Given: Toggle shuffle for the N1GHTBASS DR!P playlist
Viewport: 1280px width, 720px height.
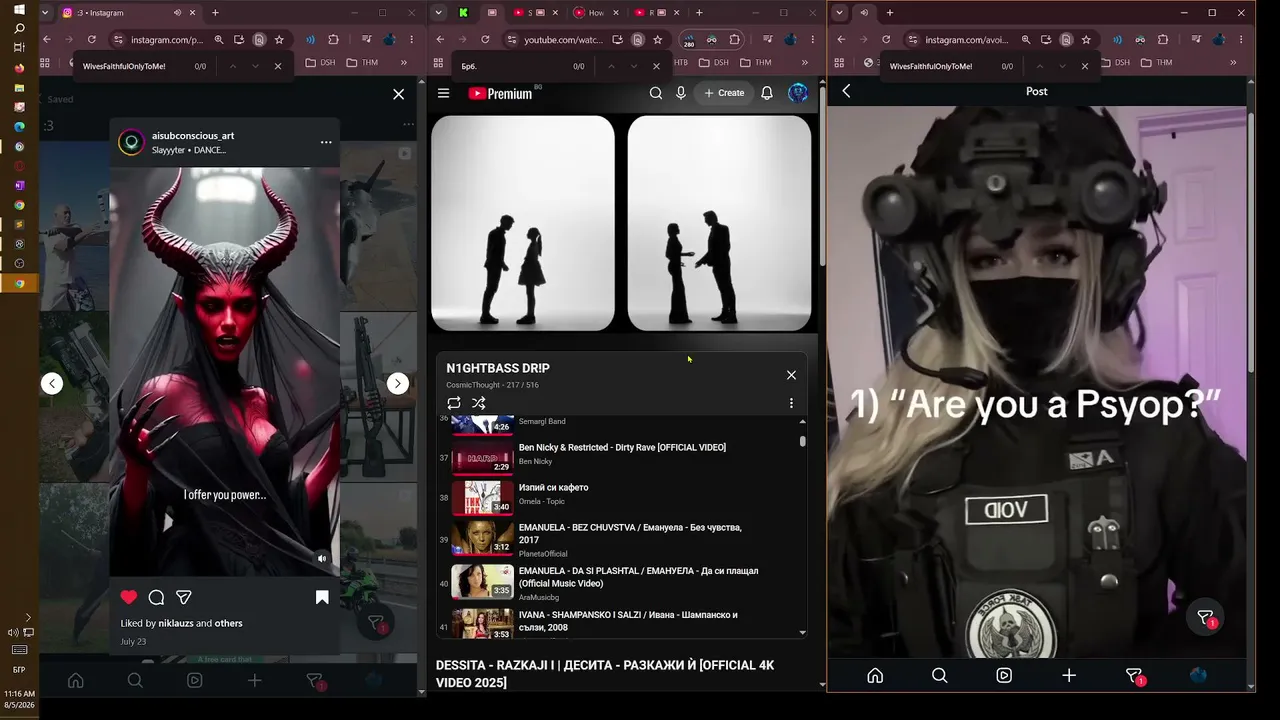Looking at the screenshot, I should pyautogui.click(x=479, y=403).
